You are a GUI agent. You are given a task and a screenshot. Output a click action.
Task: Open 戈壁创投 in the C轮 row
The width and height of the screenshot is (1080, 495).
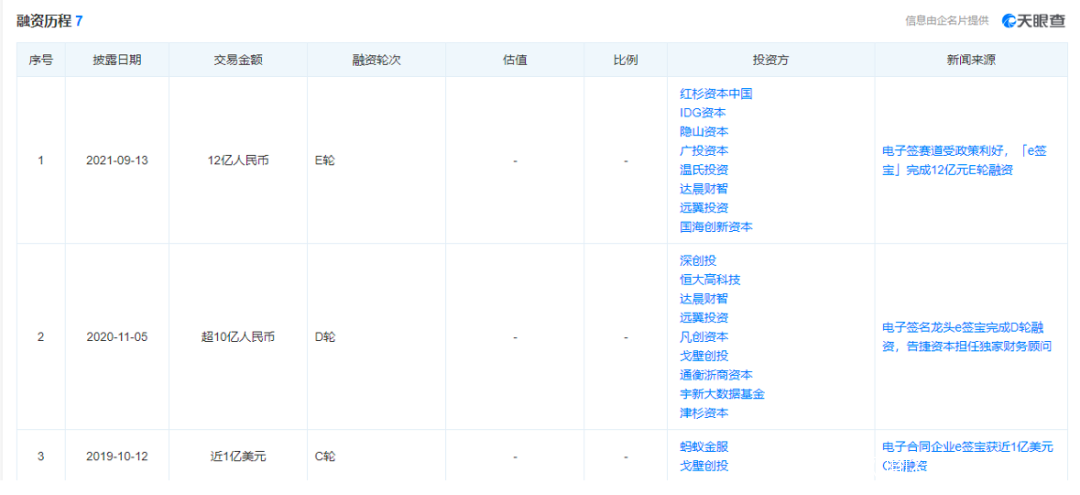[704, 466]
